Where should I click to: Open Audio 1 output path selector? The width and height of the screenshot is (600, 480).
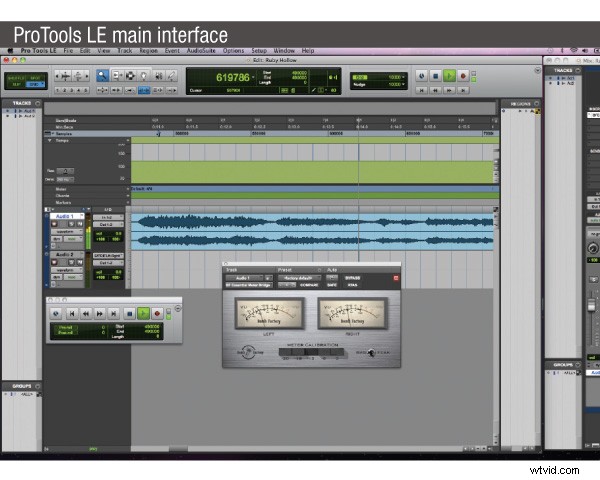pos(108,224)
